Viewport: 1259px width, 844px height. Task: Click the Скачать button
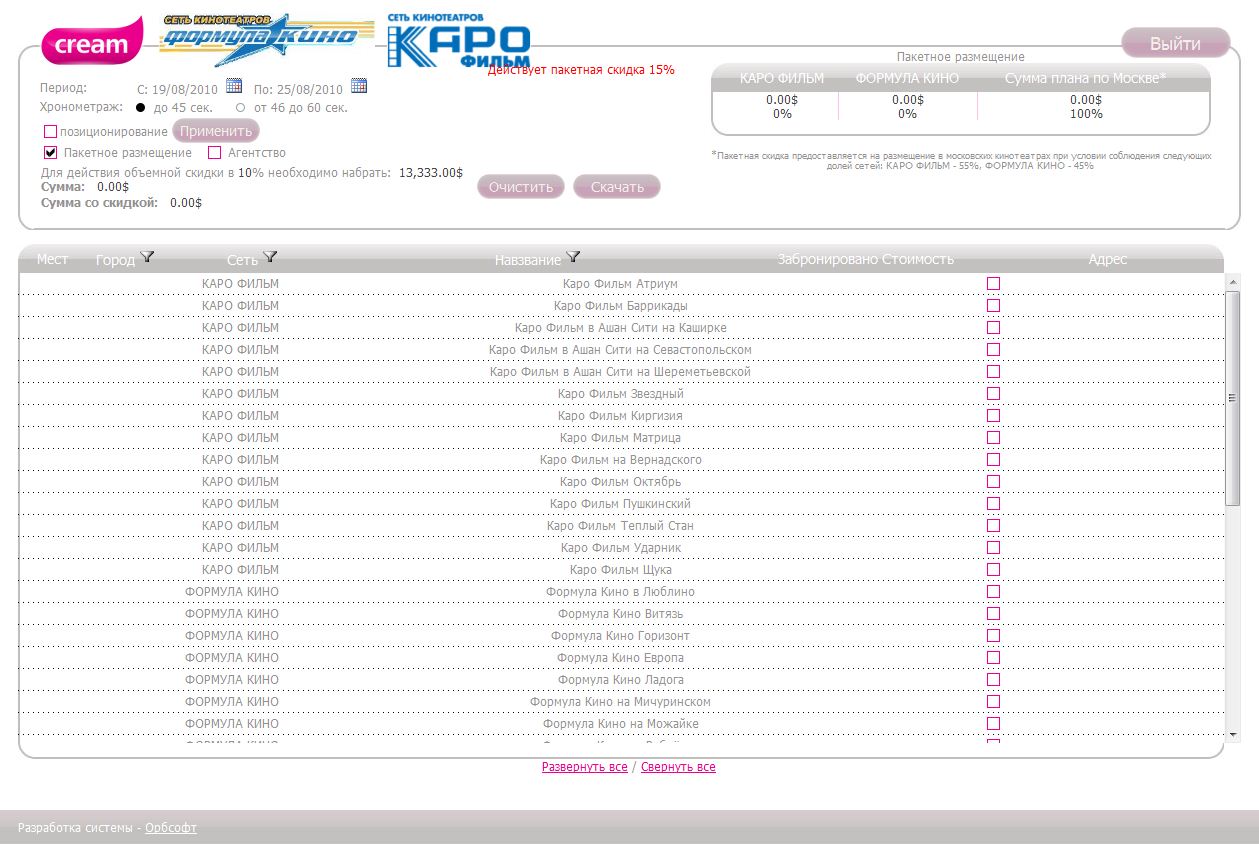coord(617,187)
